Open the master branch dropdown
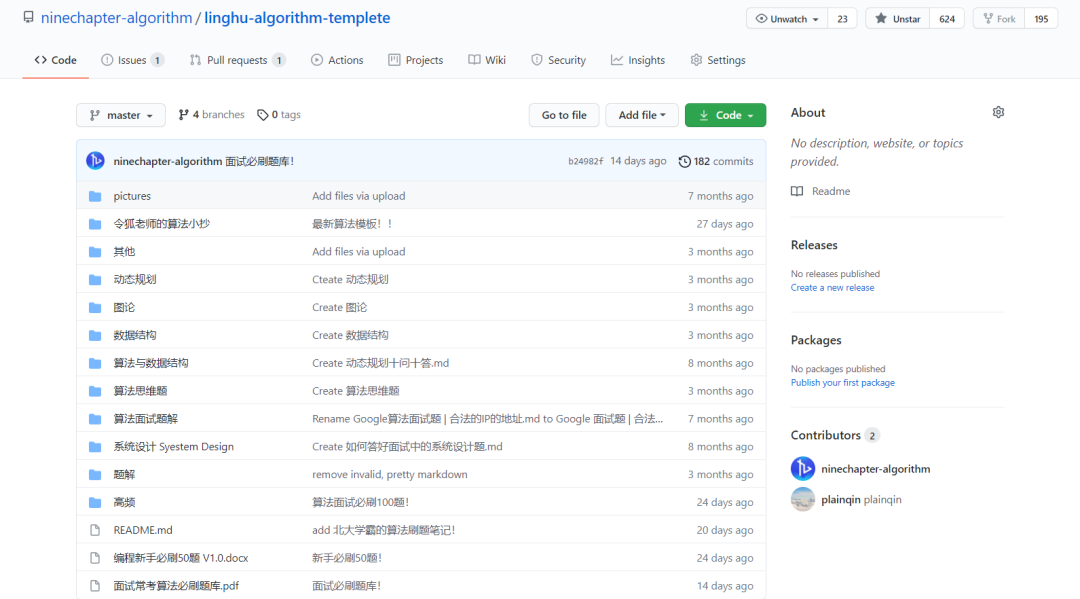The height and width of the screenshot is (599, 1080). 121,115
